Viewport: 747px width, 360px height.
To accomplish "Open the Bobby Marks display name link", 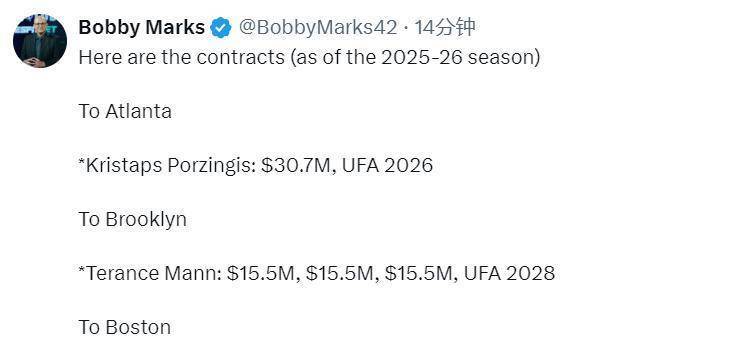I will [141, 28].
